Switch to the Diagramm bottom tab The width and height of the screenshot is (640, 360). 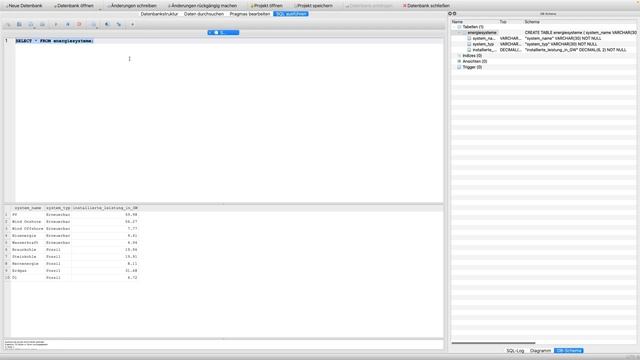(x=540, y=351)
